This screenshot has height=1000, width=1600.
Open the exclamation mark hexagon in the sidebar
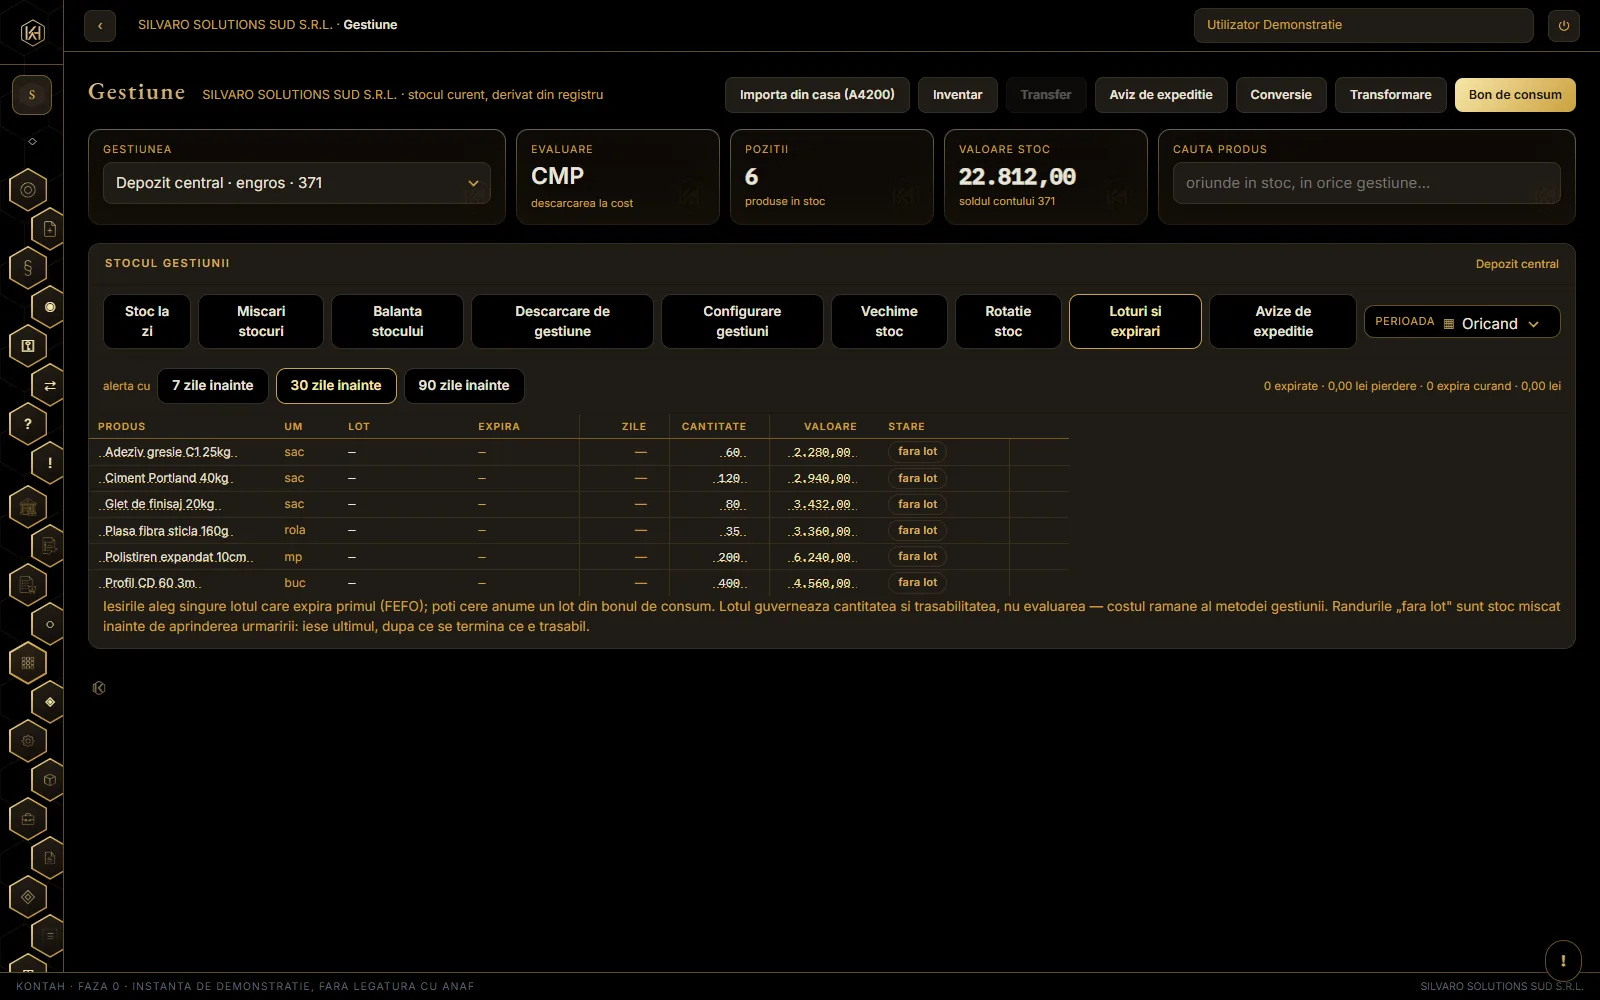(49, 463)
